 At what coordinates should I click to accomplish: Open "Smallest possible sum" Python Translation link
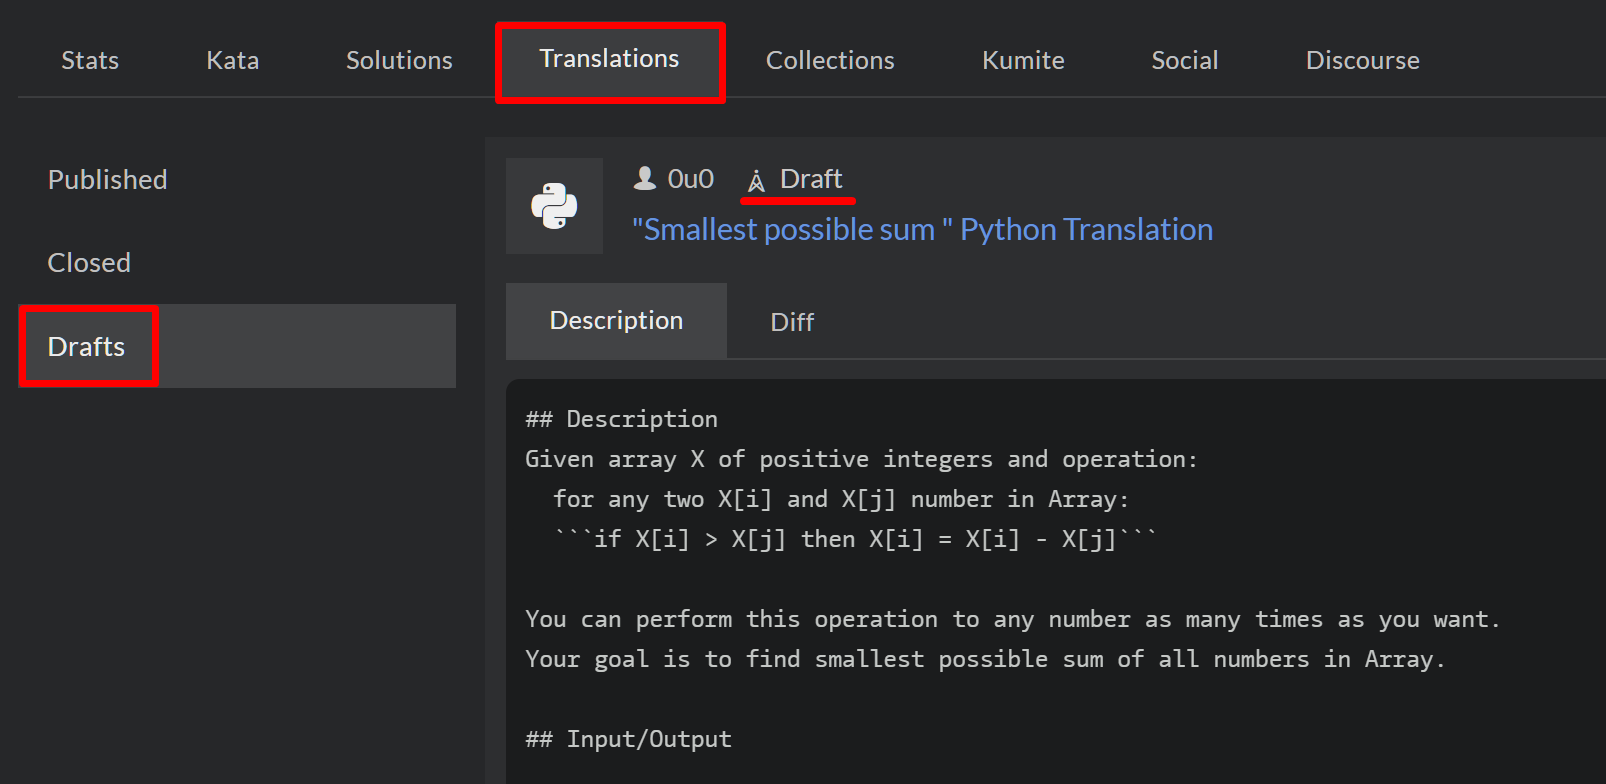(922, 230)
